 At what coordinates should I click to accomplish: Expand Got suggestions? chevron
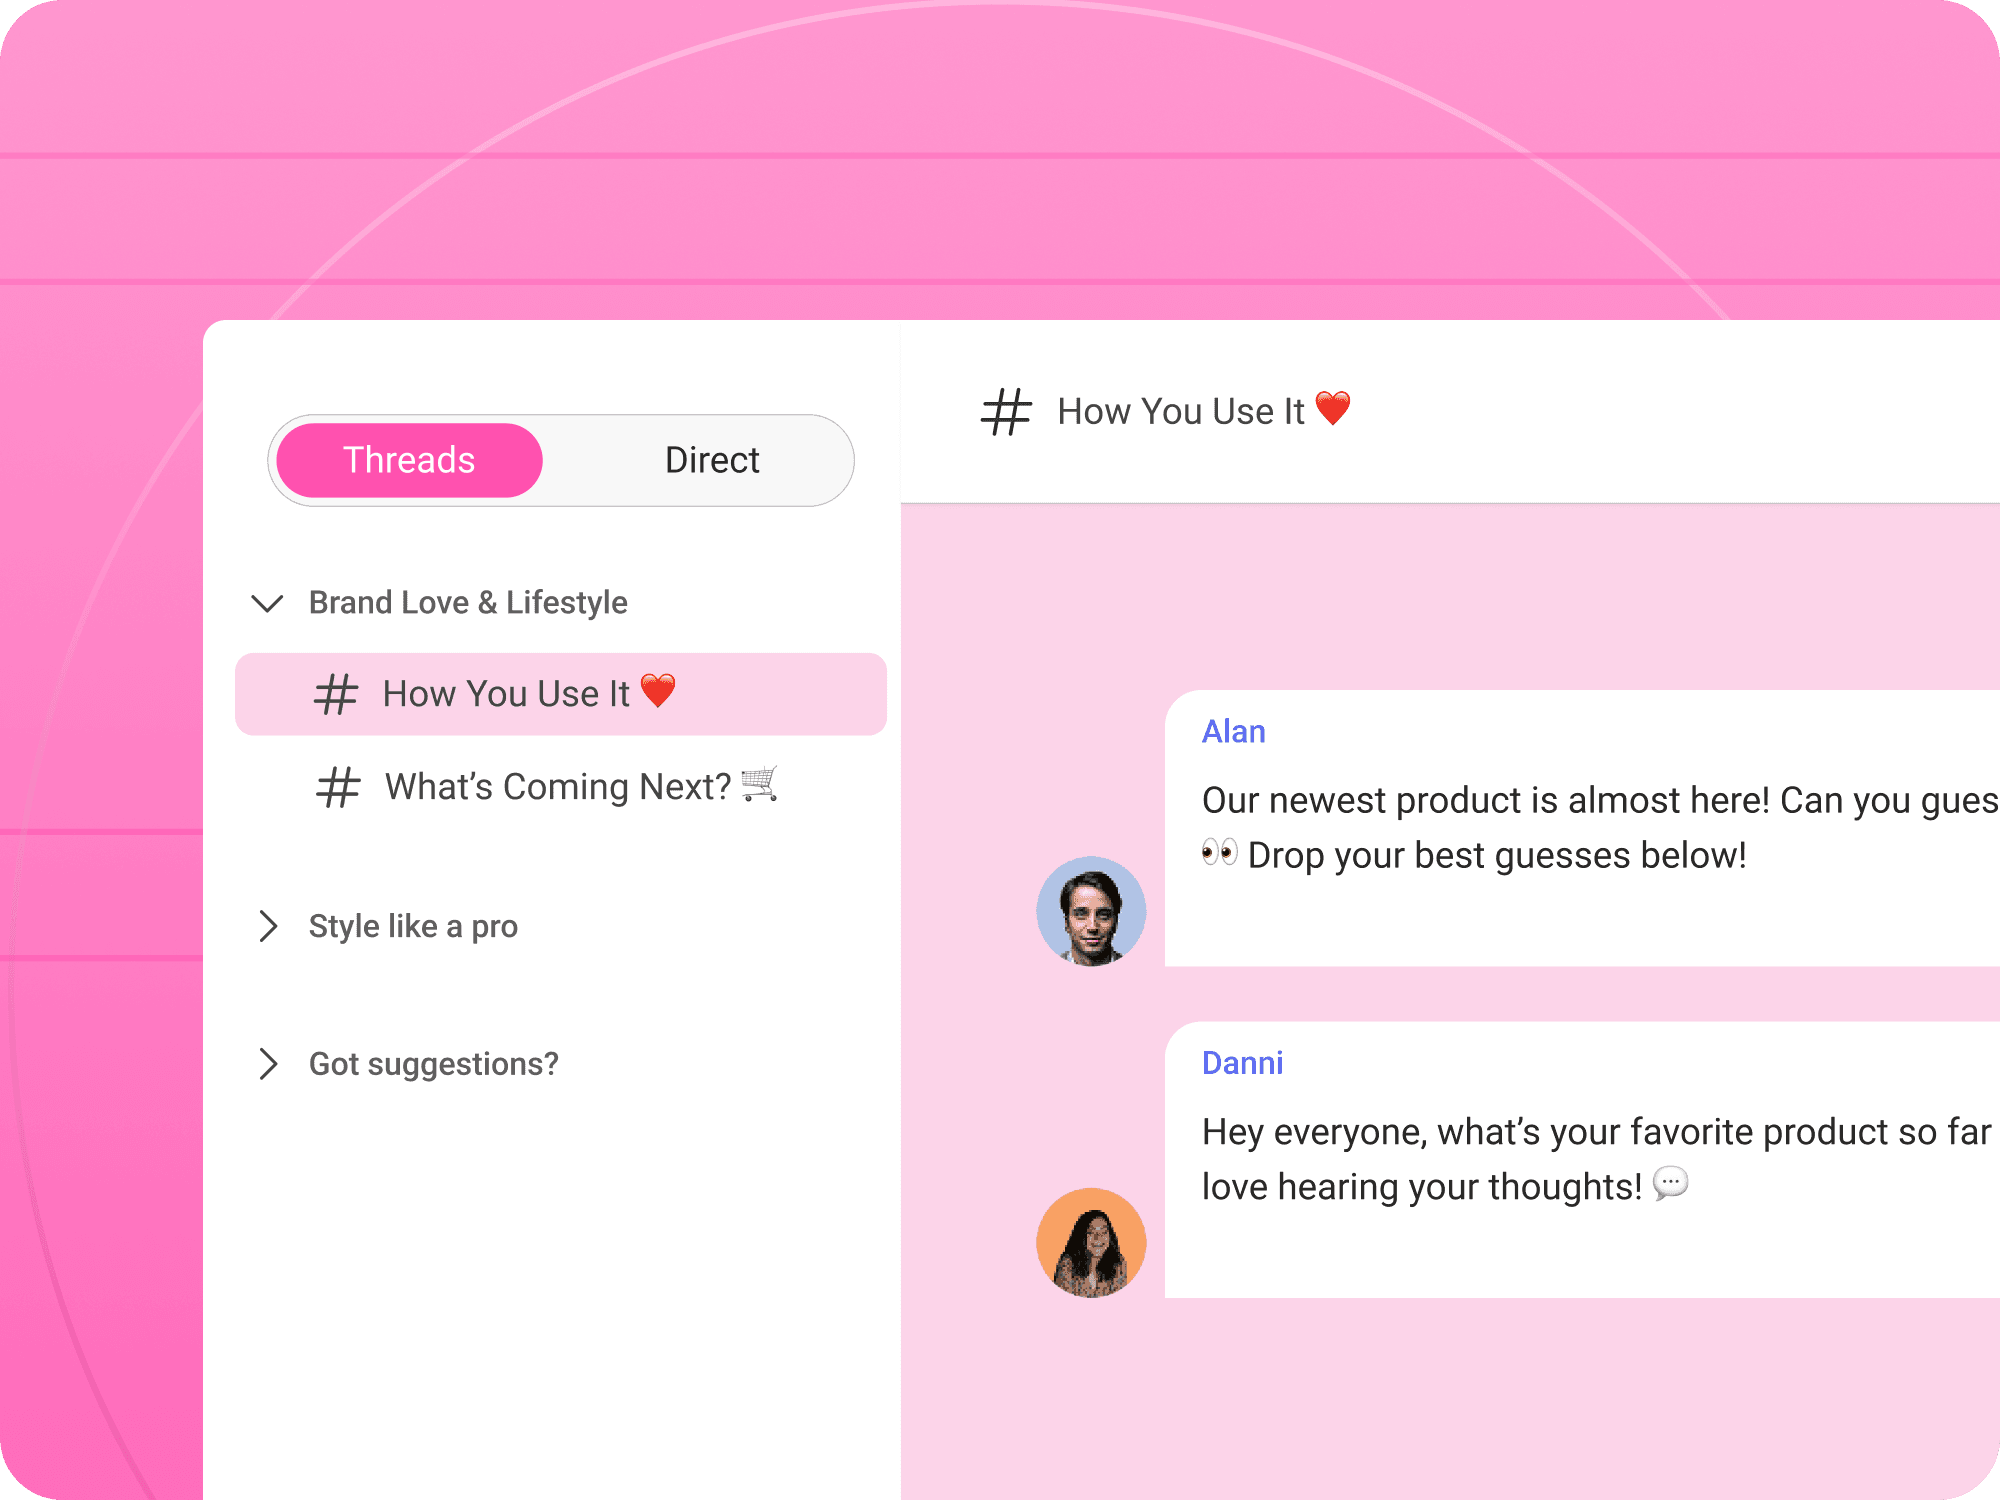pyautogui.click(x=267, y=1064)
